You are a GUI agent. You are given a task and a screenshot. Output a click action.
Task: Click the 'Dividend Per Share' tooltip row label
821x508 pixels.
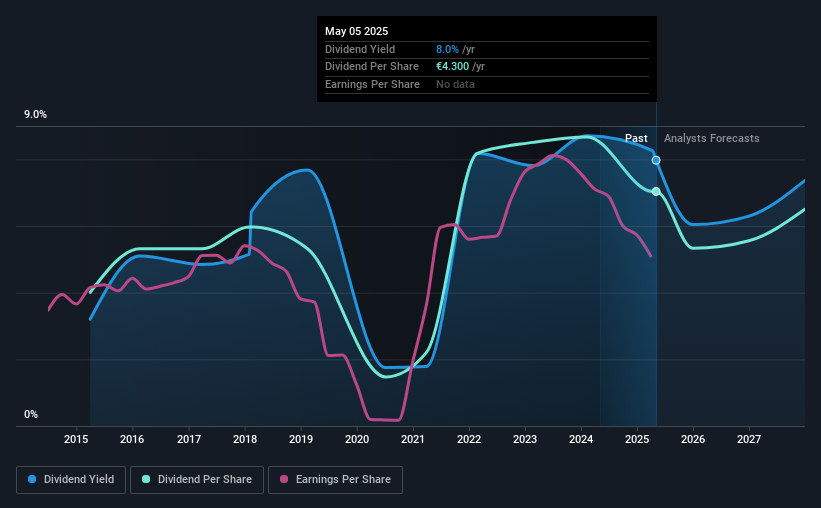tap(372, 67)
